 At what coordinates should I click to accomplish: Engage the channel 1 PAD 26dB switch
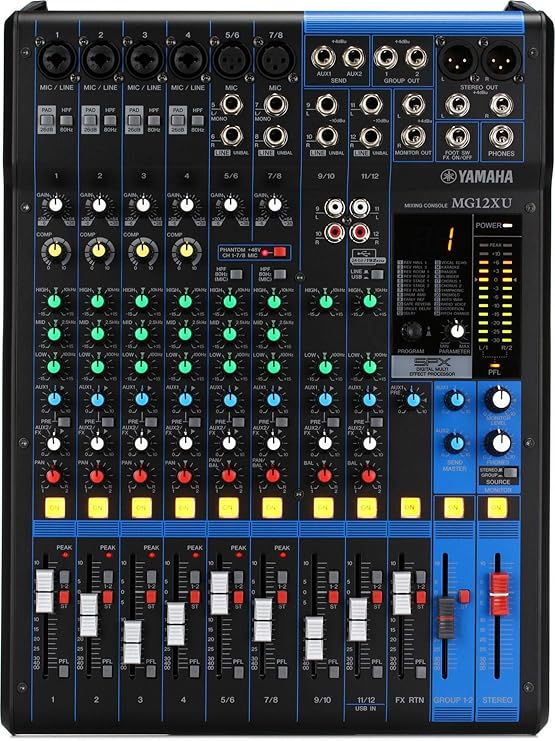(46, 120)
